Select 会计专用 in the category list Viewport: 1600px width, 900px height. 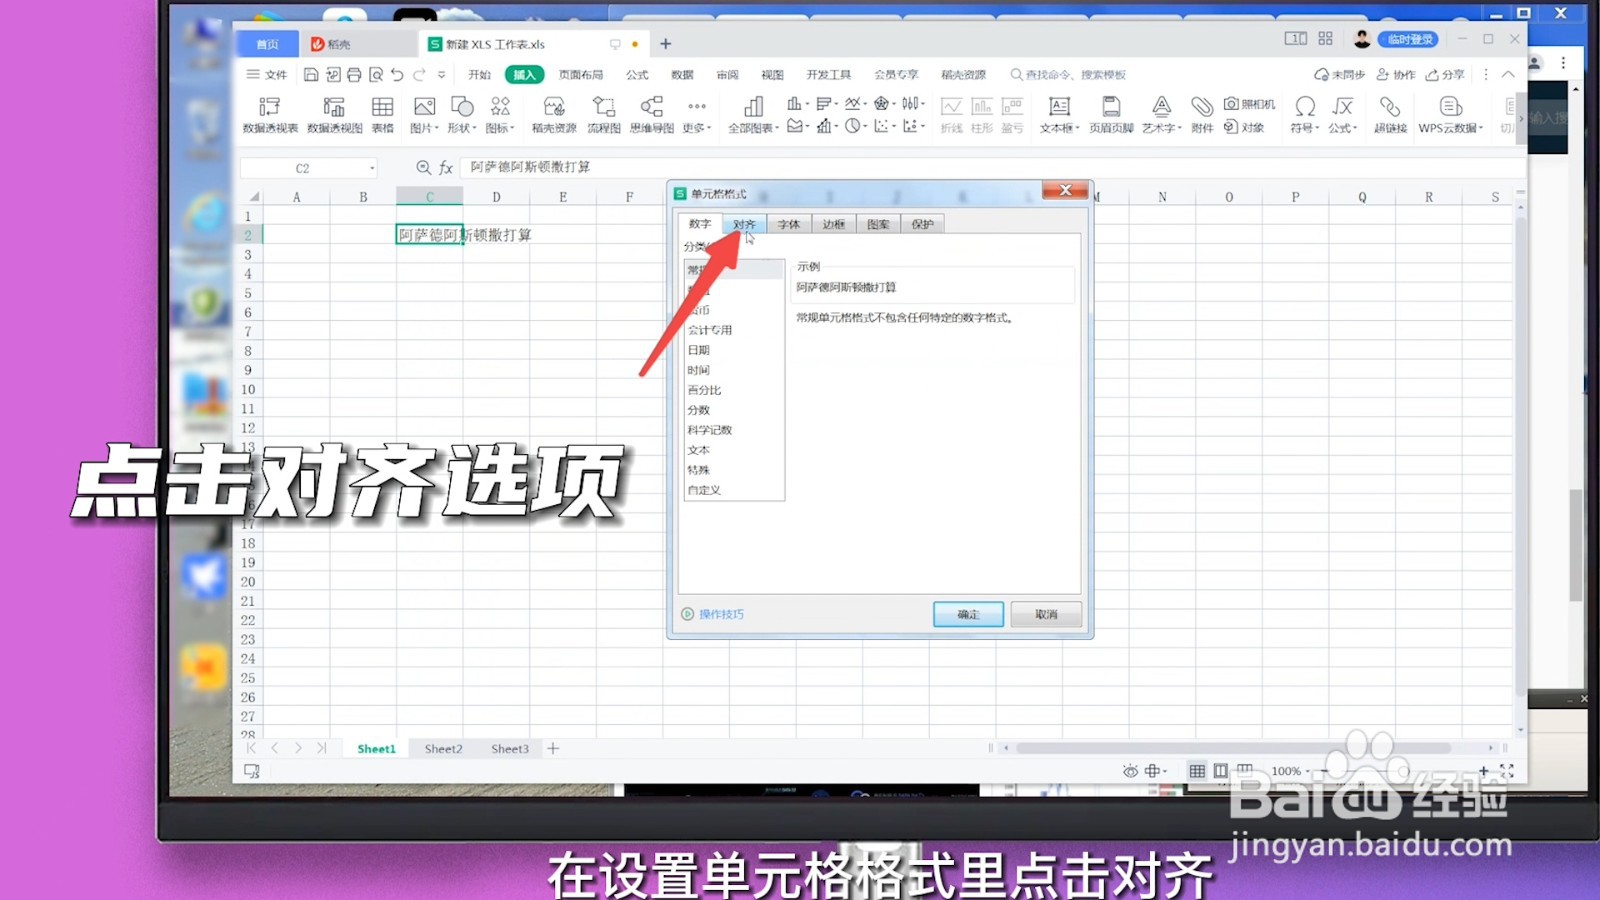click(733, 330)
